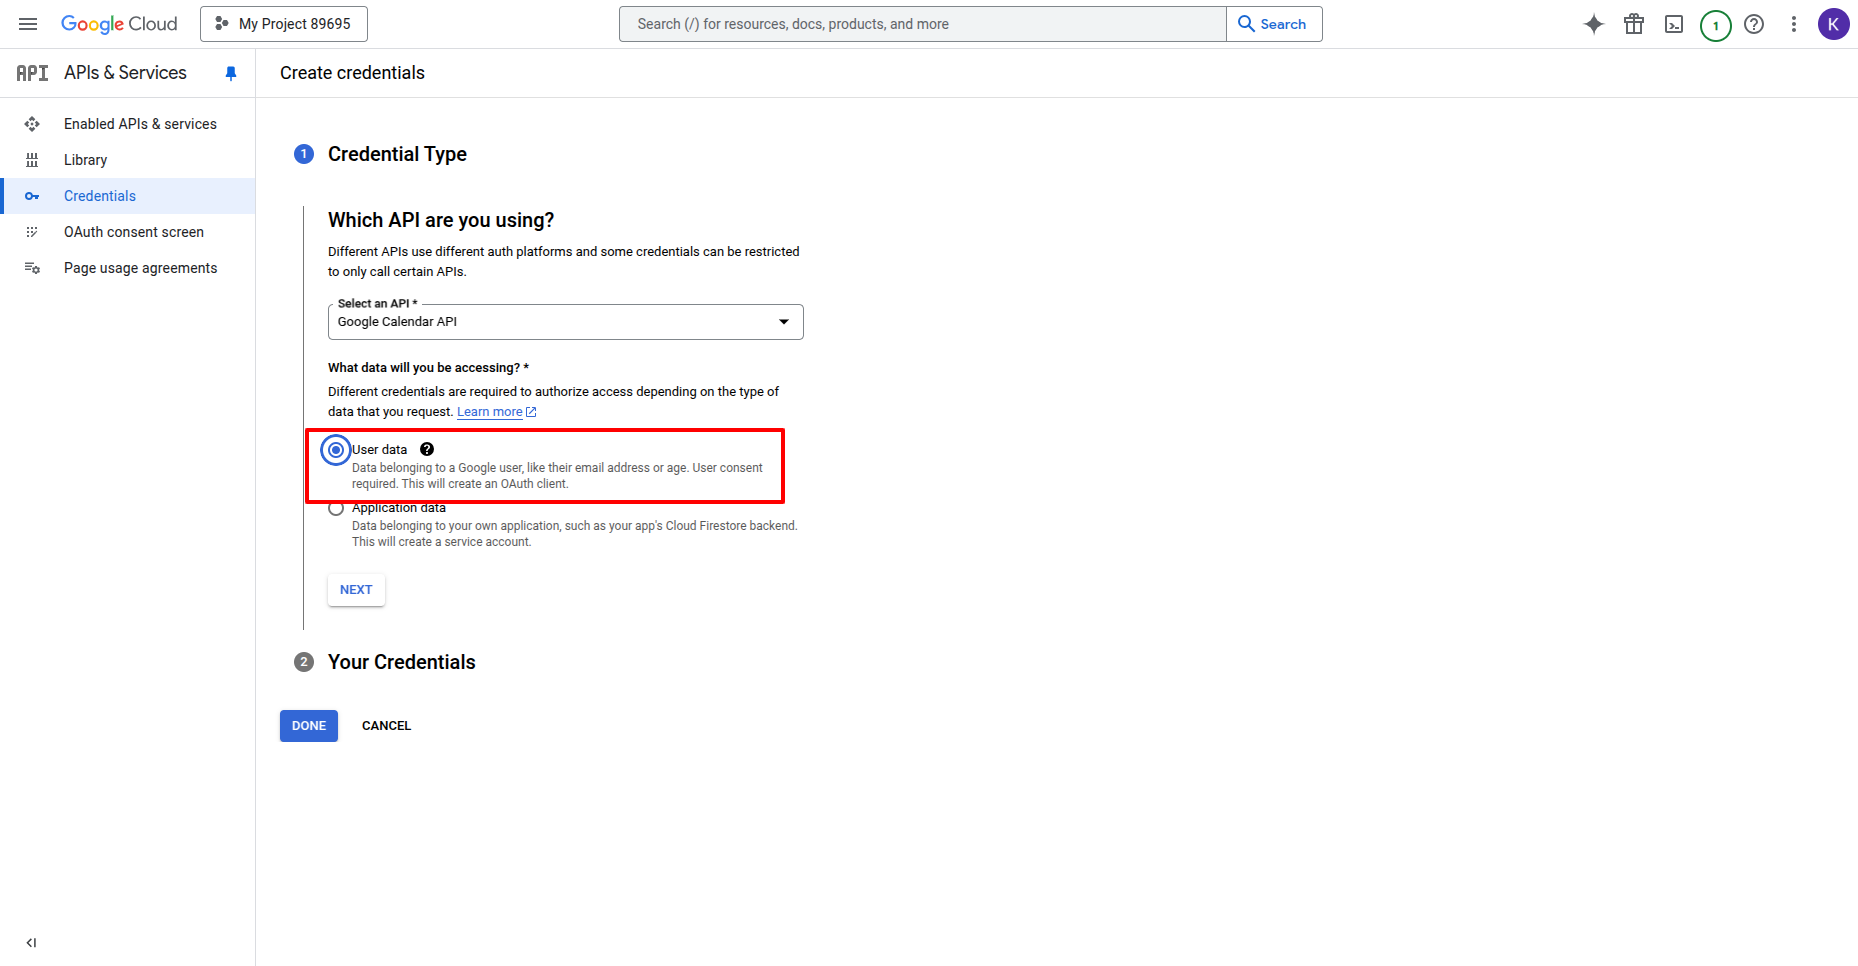Click the NEXT button
The height and width of the screenshot is (966, 1858).
tap(356, 590)
